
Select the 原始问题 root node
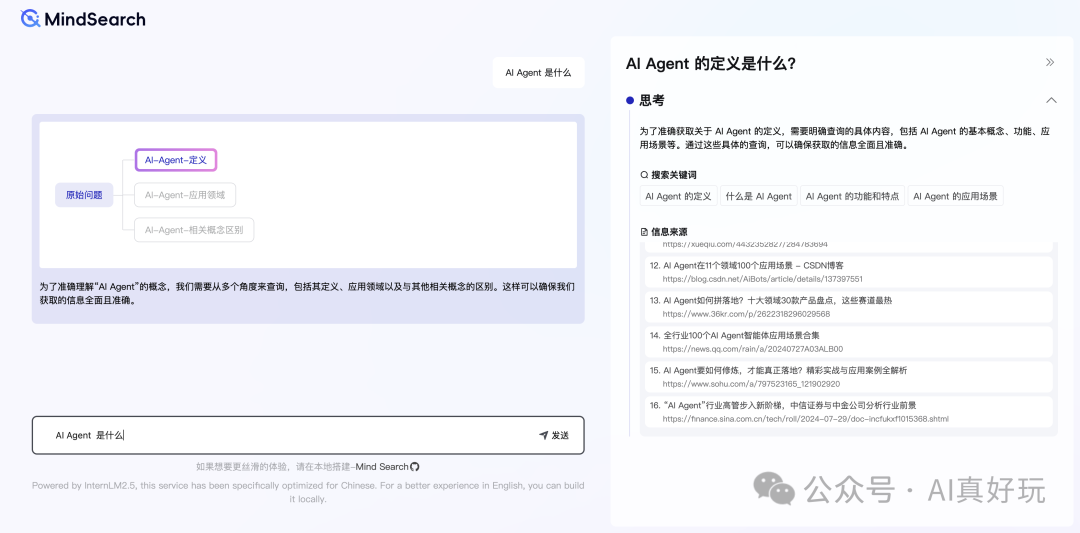84,195
